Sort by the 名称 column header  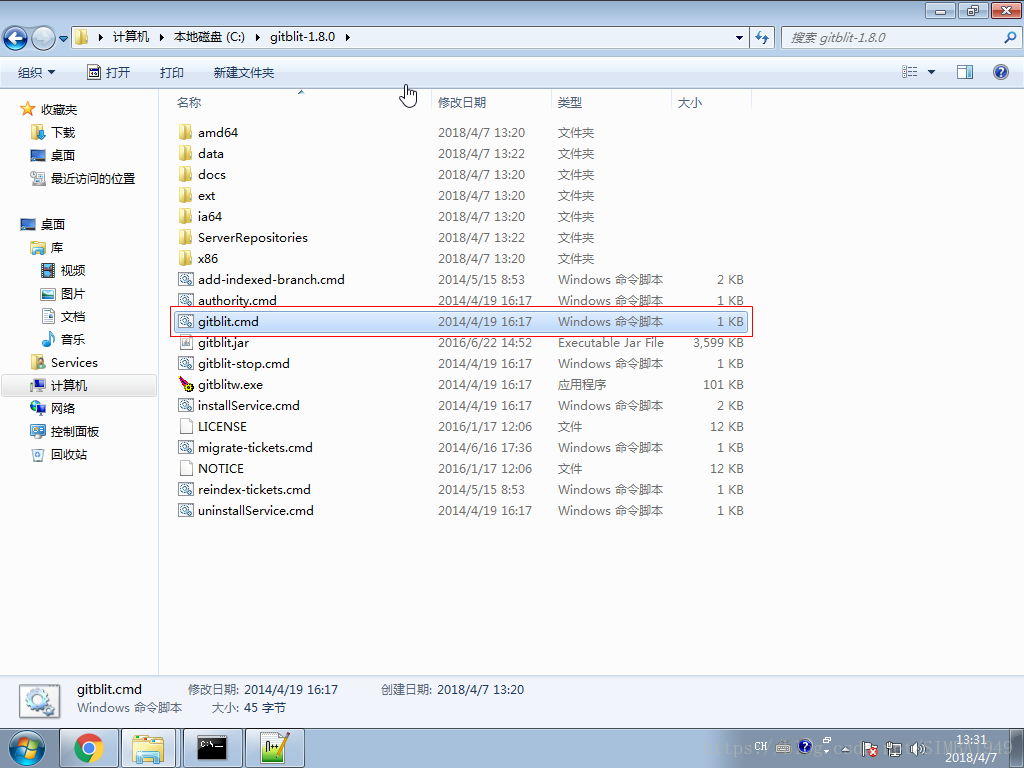(x=189, y=103)
